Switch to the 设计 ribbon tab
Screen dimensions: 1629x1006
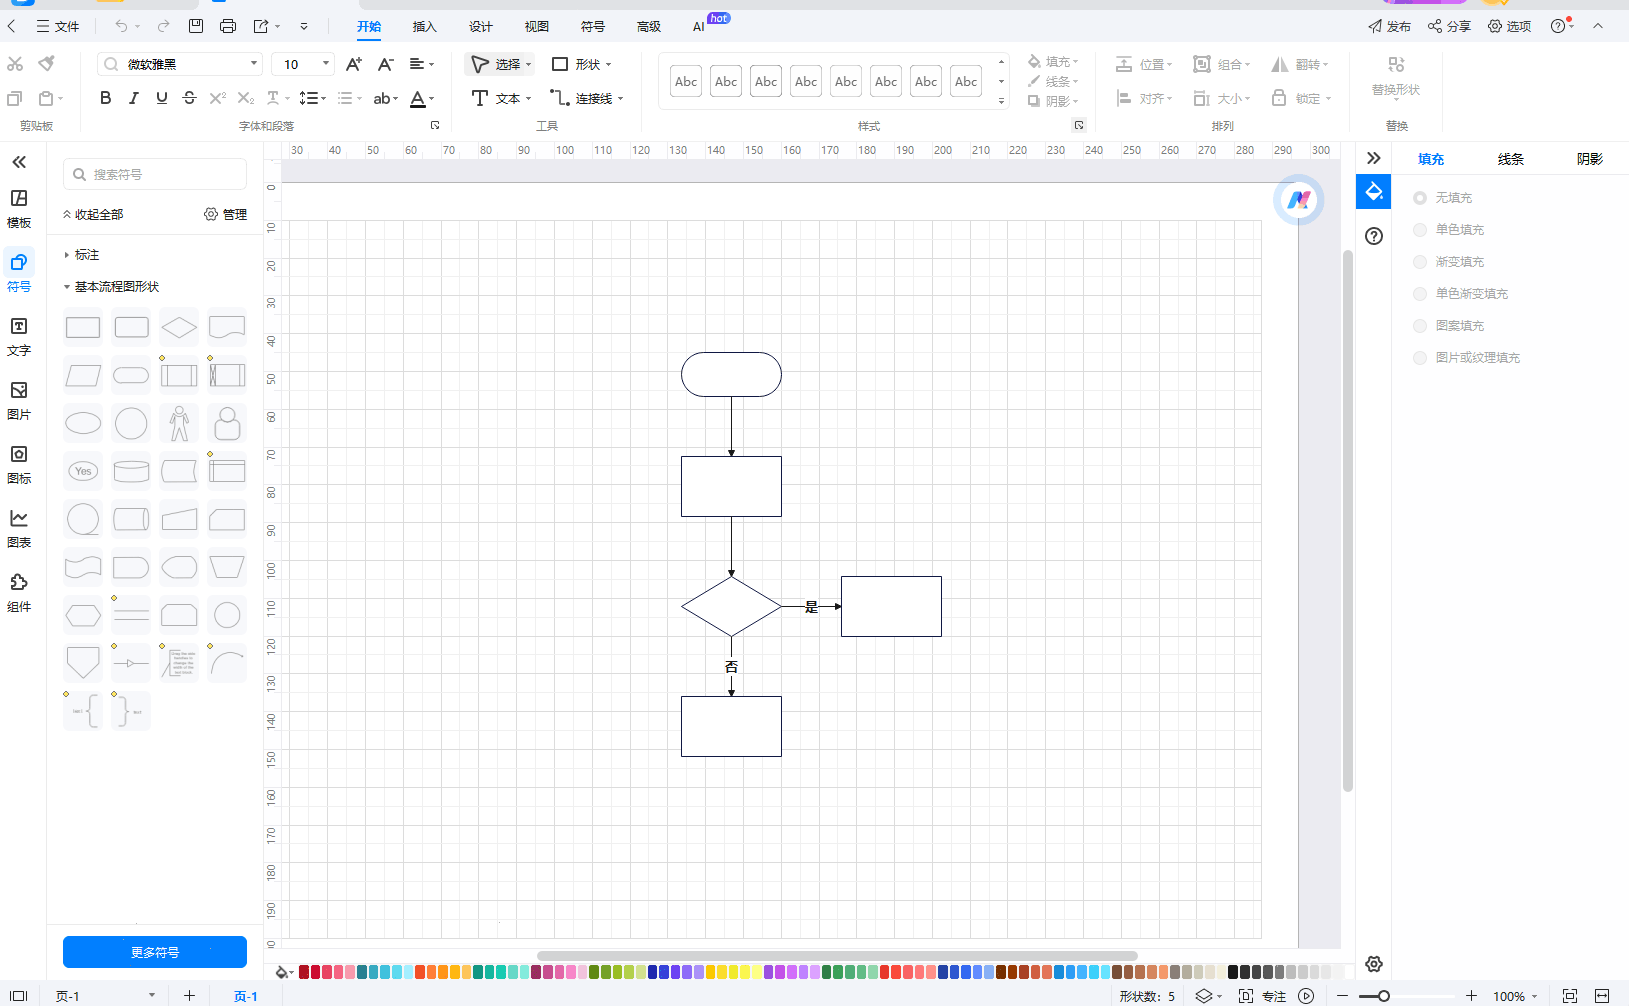481,27
